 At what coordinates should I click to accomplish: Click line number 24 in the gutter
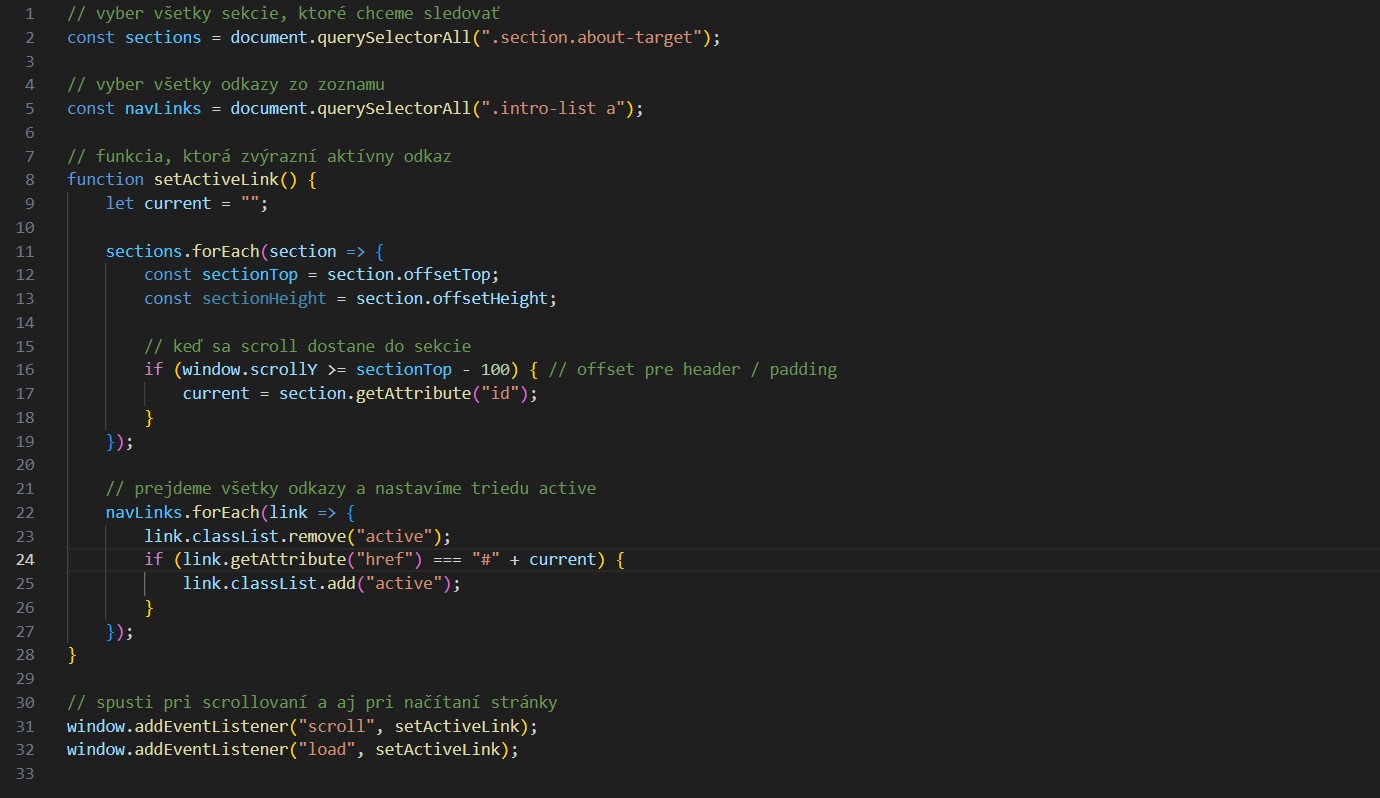coord(24,560)
